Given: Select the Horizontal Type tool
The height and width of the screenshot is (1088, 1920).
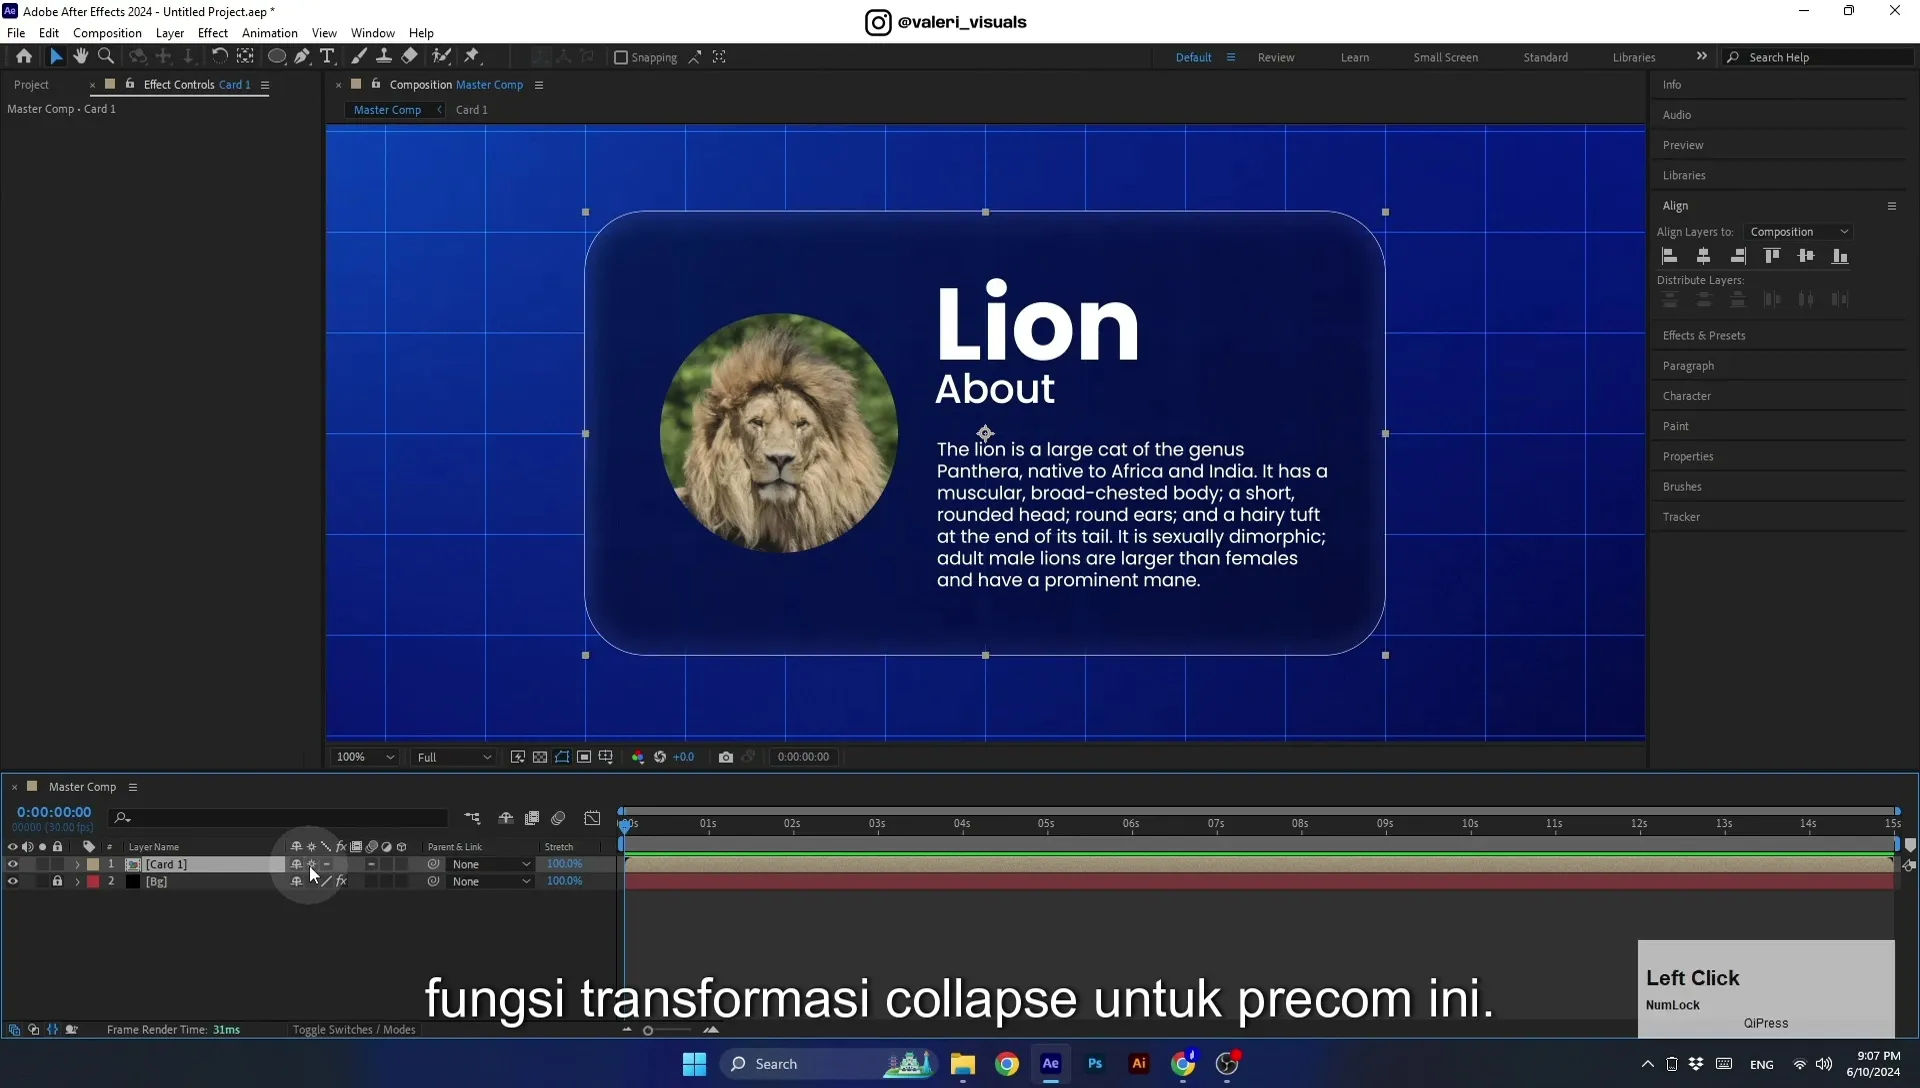Looking at the screenshot, I should tap(327, 57).
